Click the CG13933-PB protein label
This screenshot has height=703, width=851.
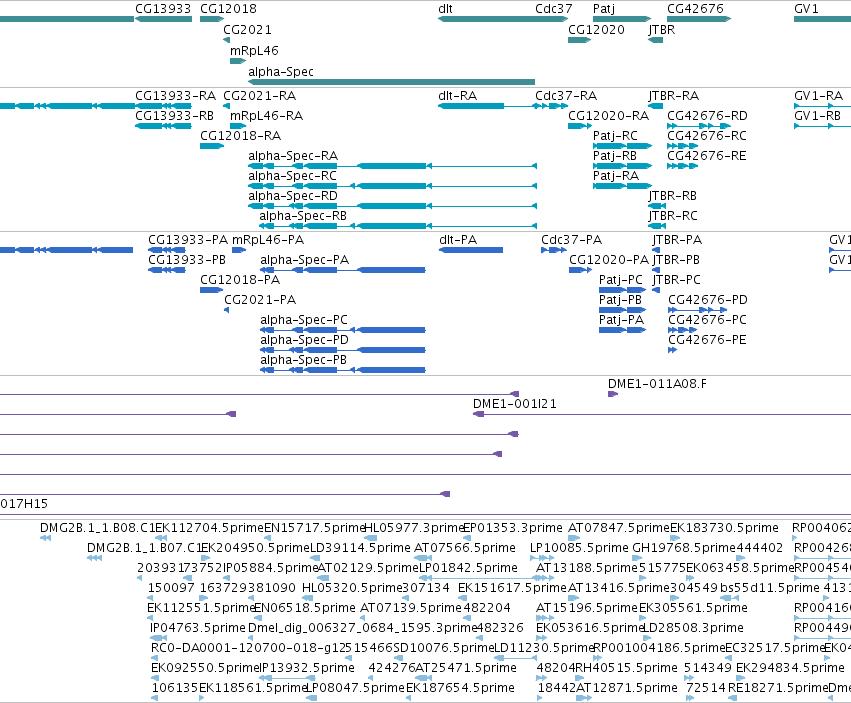[x=187, y=260]
